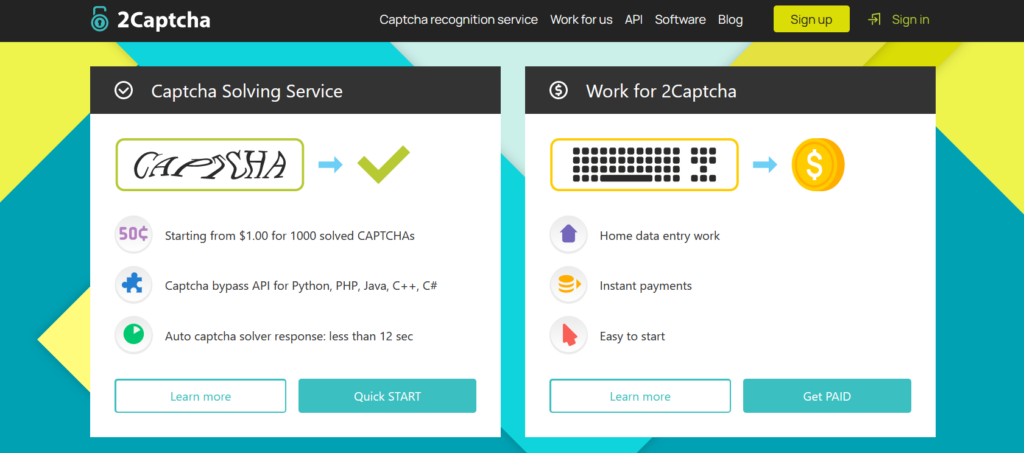
Task: Open the Work for us page
Action: pyautogui.click(x=581, y=20)
